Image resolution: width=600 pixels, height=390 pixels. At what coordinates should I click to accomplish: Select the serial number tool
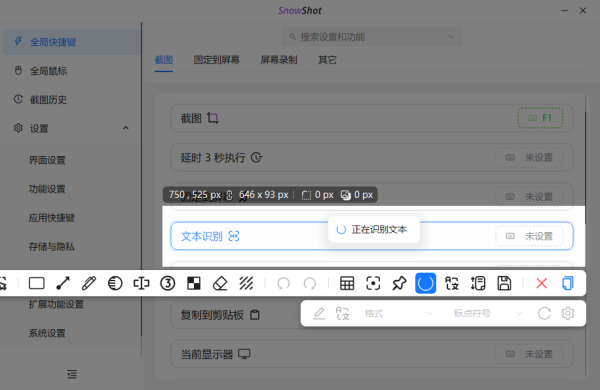tap(168, 284)
